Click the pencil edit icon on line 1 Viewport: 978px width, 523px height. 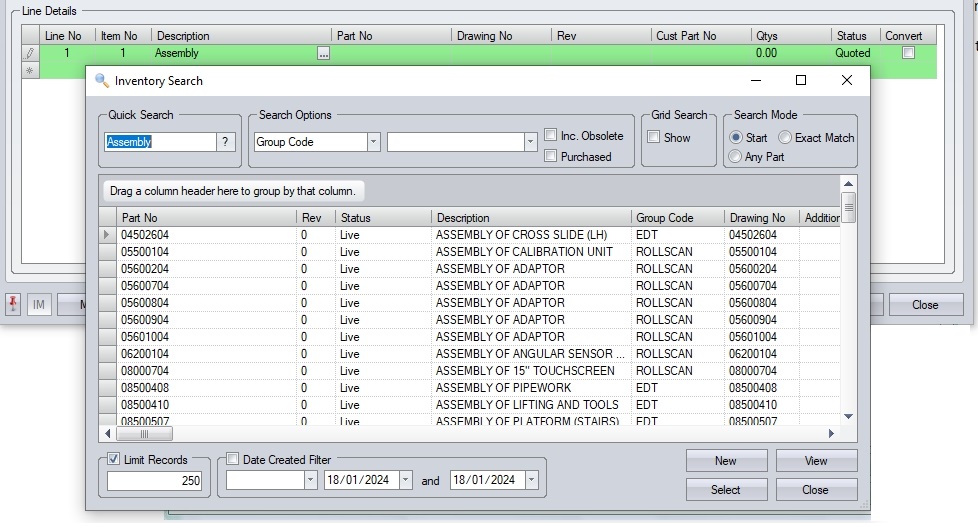click(x=29, y=53)
